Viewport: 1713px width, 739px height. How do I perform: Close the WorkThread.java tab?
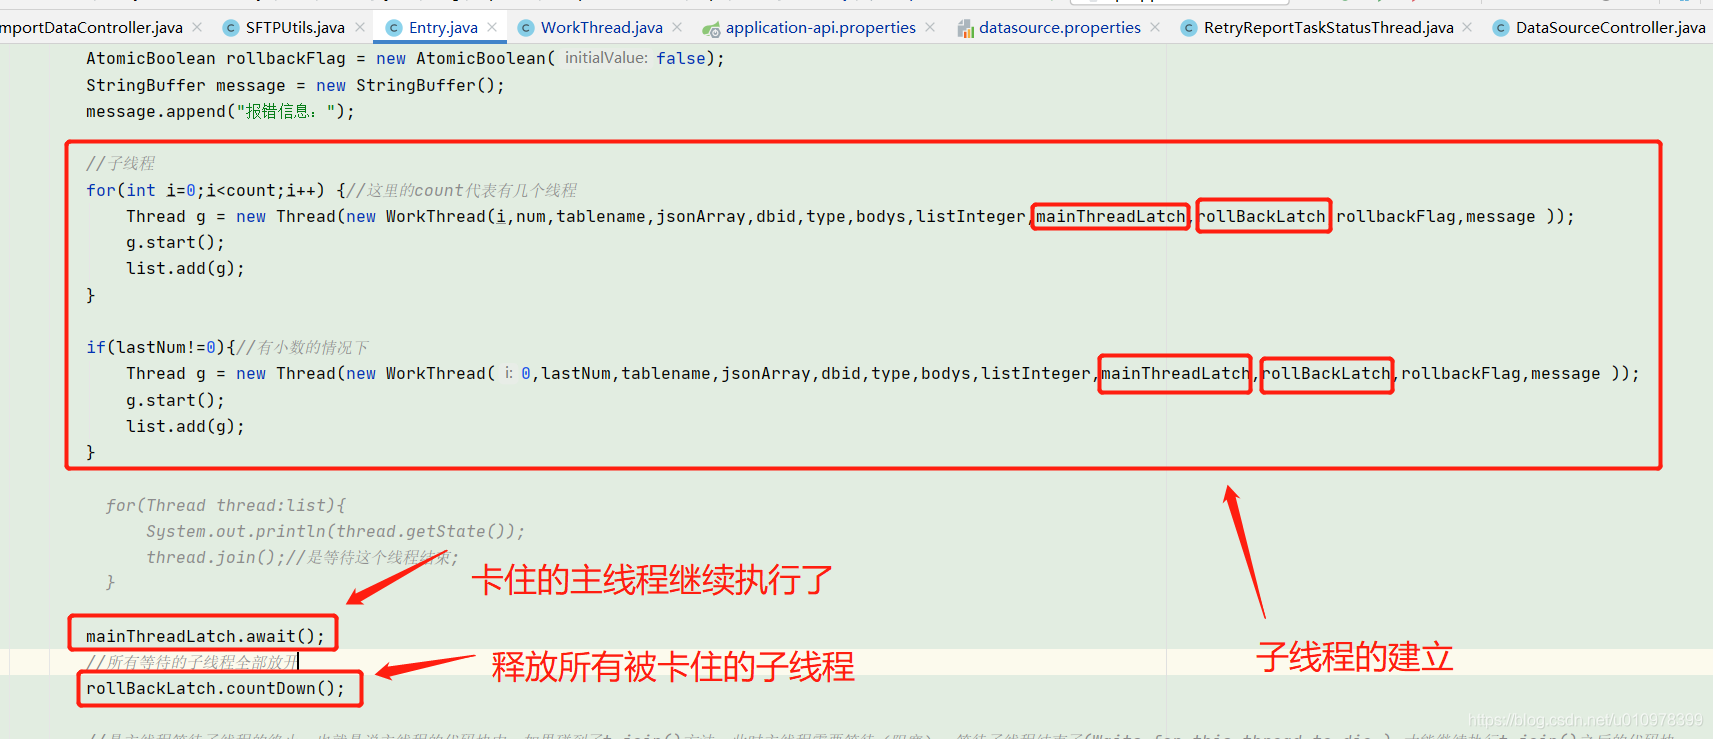click(x=677, y=28)
